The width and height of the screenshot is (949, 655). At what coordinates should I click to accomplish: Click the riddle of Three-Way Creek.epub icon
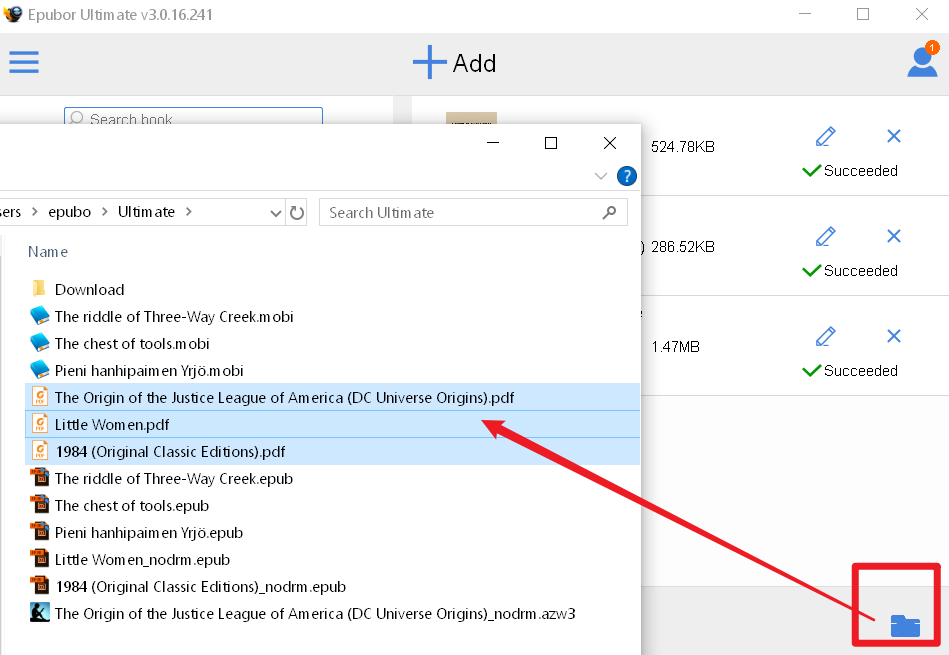[x=40, y=478]
